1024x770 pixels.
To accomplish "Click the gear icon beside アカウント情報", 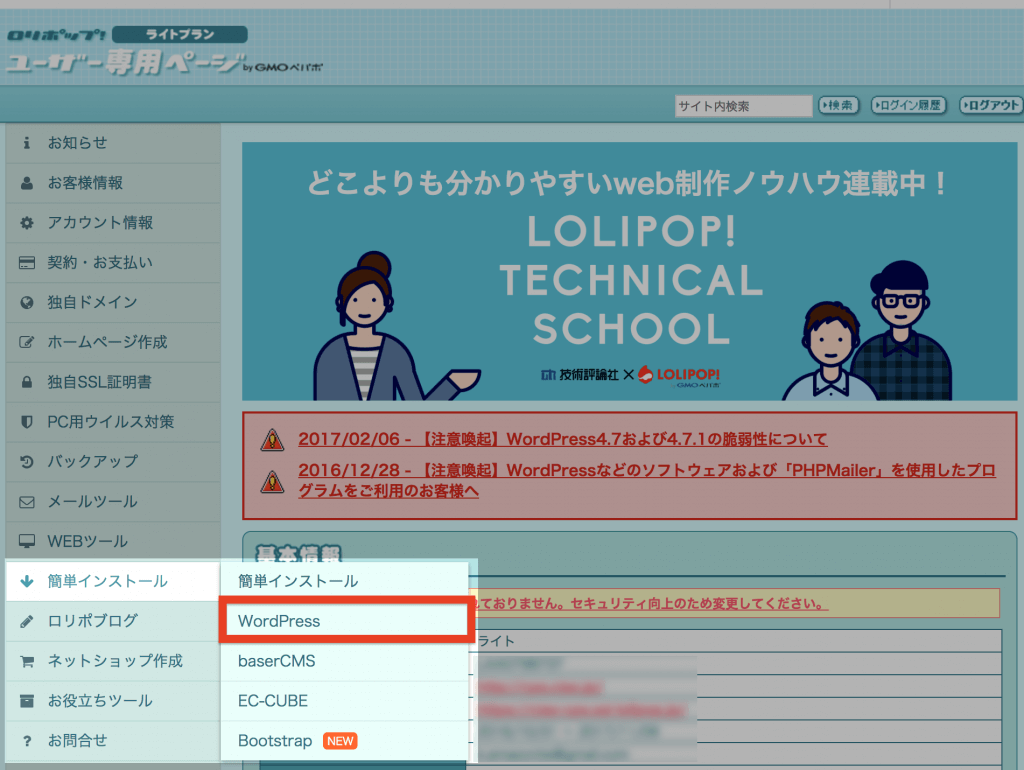I will tap(26, 223).
